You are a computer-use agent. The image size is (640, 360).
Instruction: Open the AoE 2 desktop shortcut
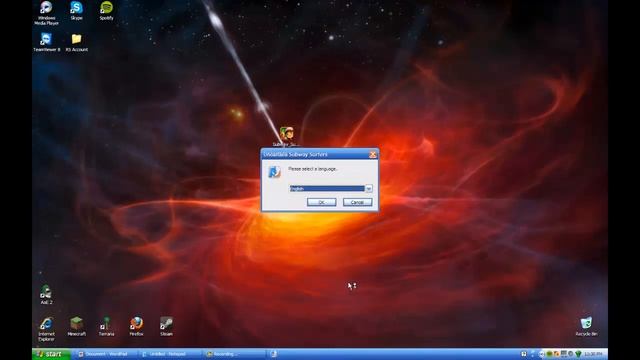pyautogui.click(x=46, y=295)
